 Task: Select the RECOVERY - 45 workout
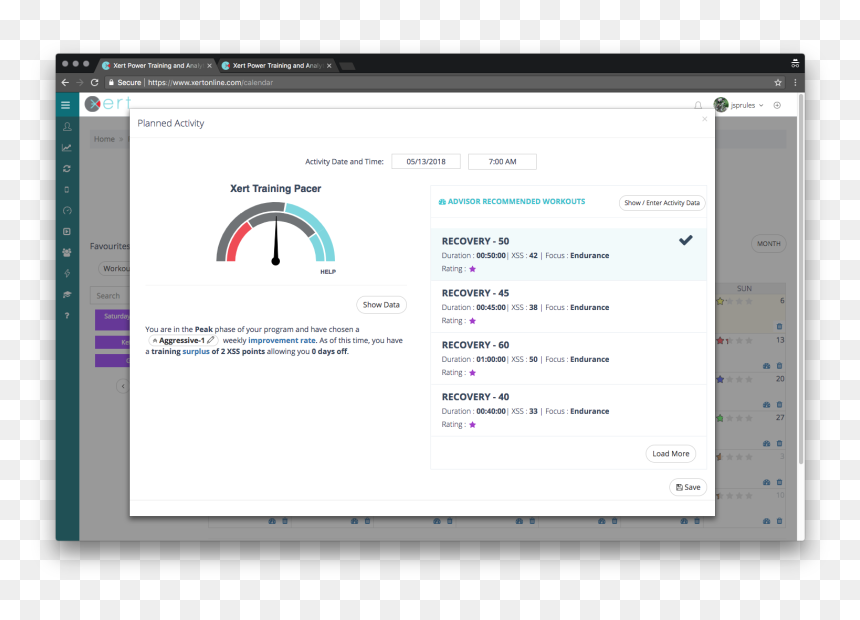[x=568, y=307]
